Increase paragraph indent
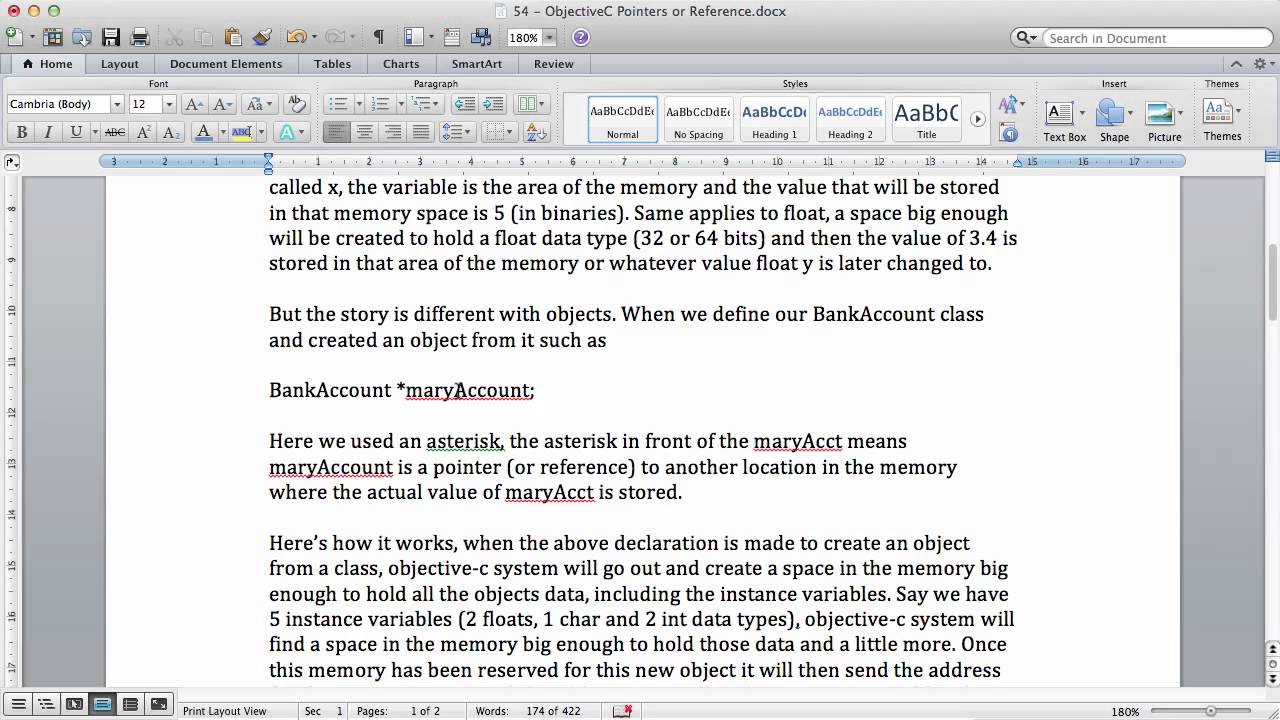Viewport: 1280px width, 720px height. click(493, 104)
